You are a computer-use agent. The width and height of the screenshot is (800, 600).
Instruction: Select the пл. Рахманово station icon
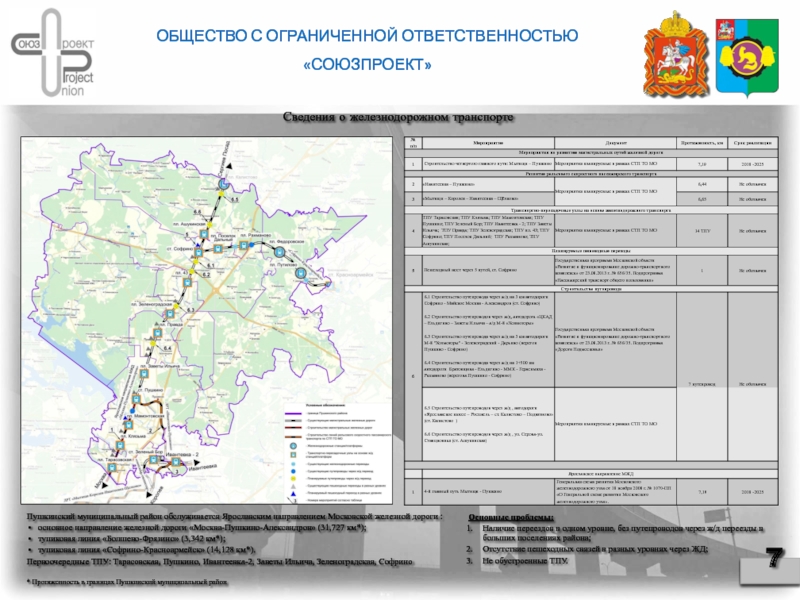[244, 245]
